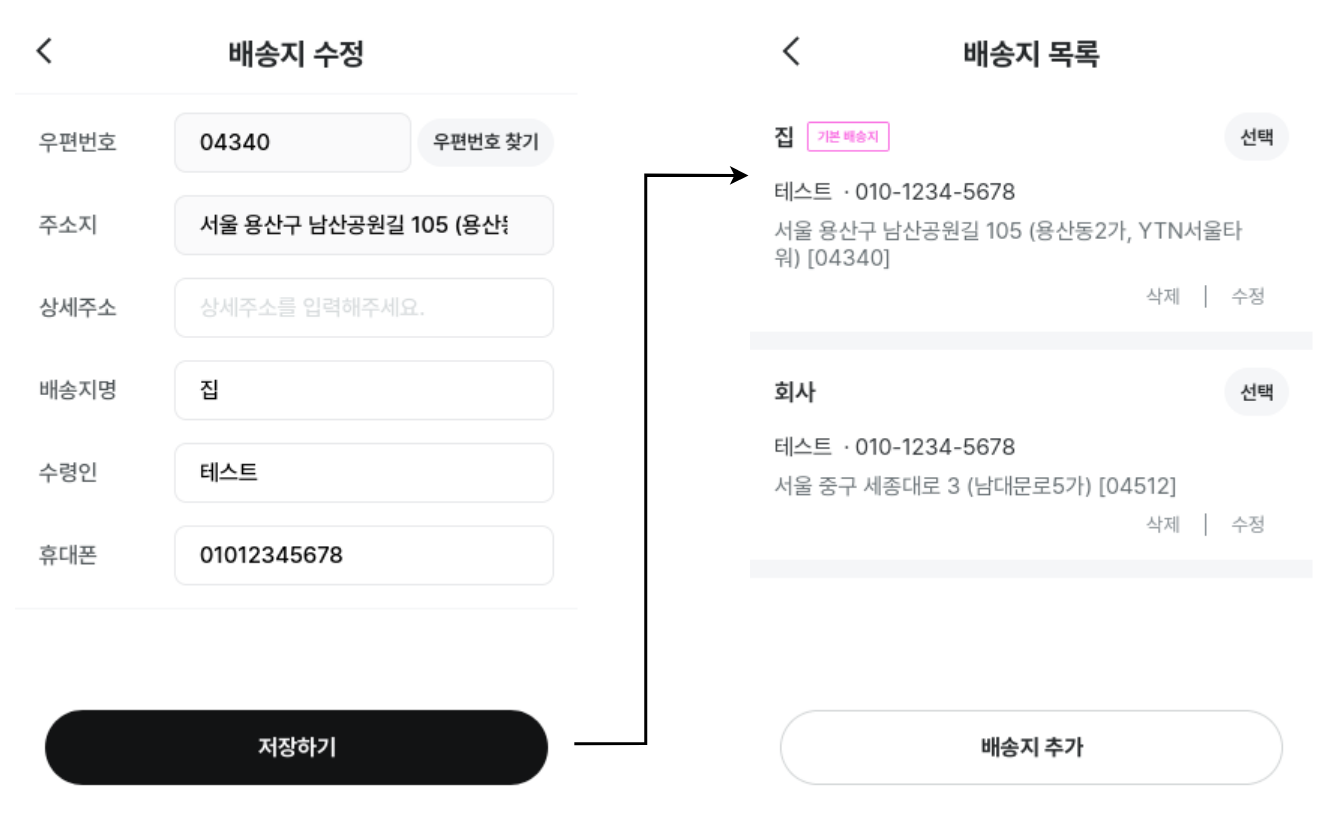Select the 회사 address with 선택
Image resolution: width=1329 pixels, height=827 pixels.
point(1256,392)
